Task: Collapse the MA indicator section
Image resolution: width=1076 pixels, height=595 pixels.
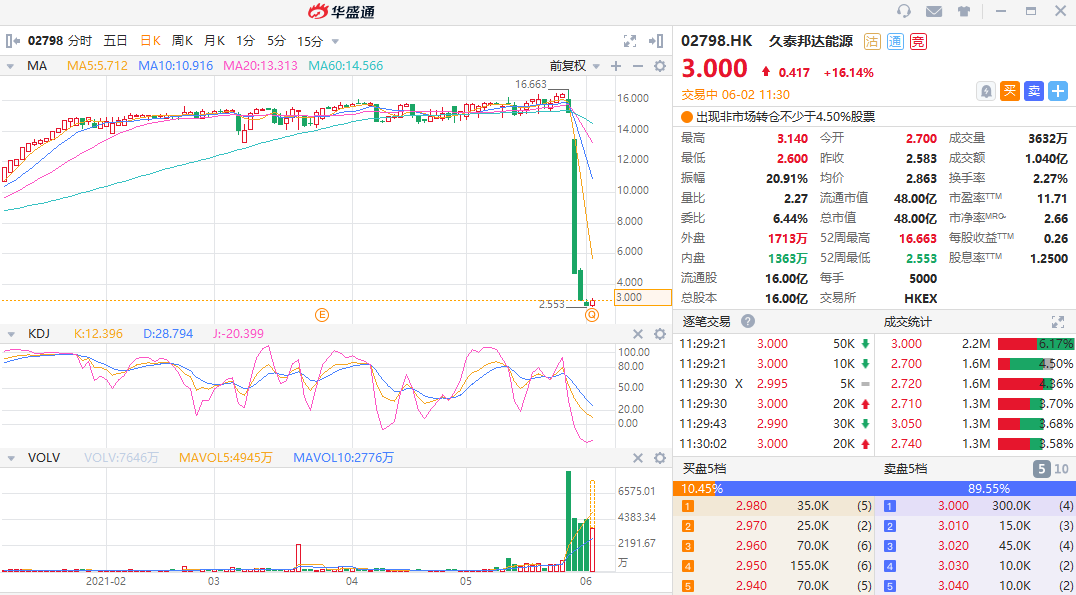Action: pos(11,66)
